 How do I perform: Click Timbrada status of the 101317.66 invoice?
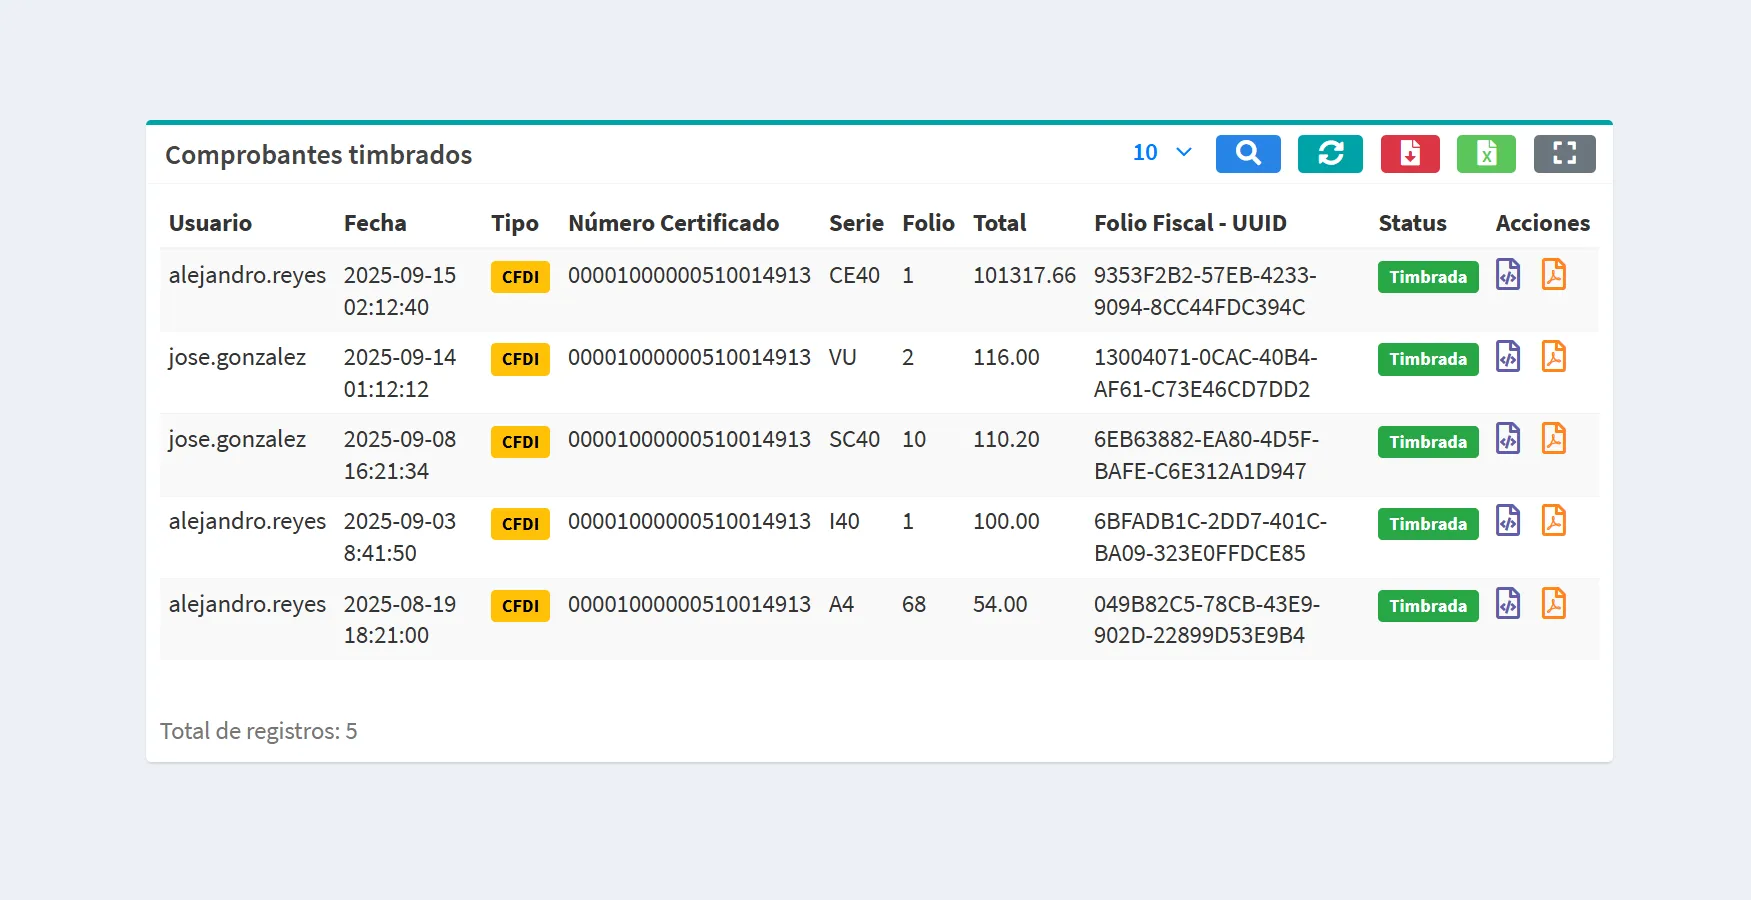point(1428,277)
